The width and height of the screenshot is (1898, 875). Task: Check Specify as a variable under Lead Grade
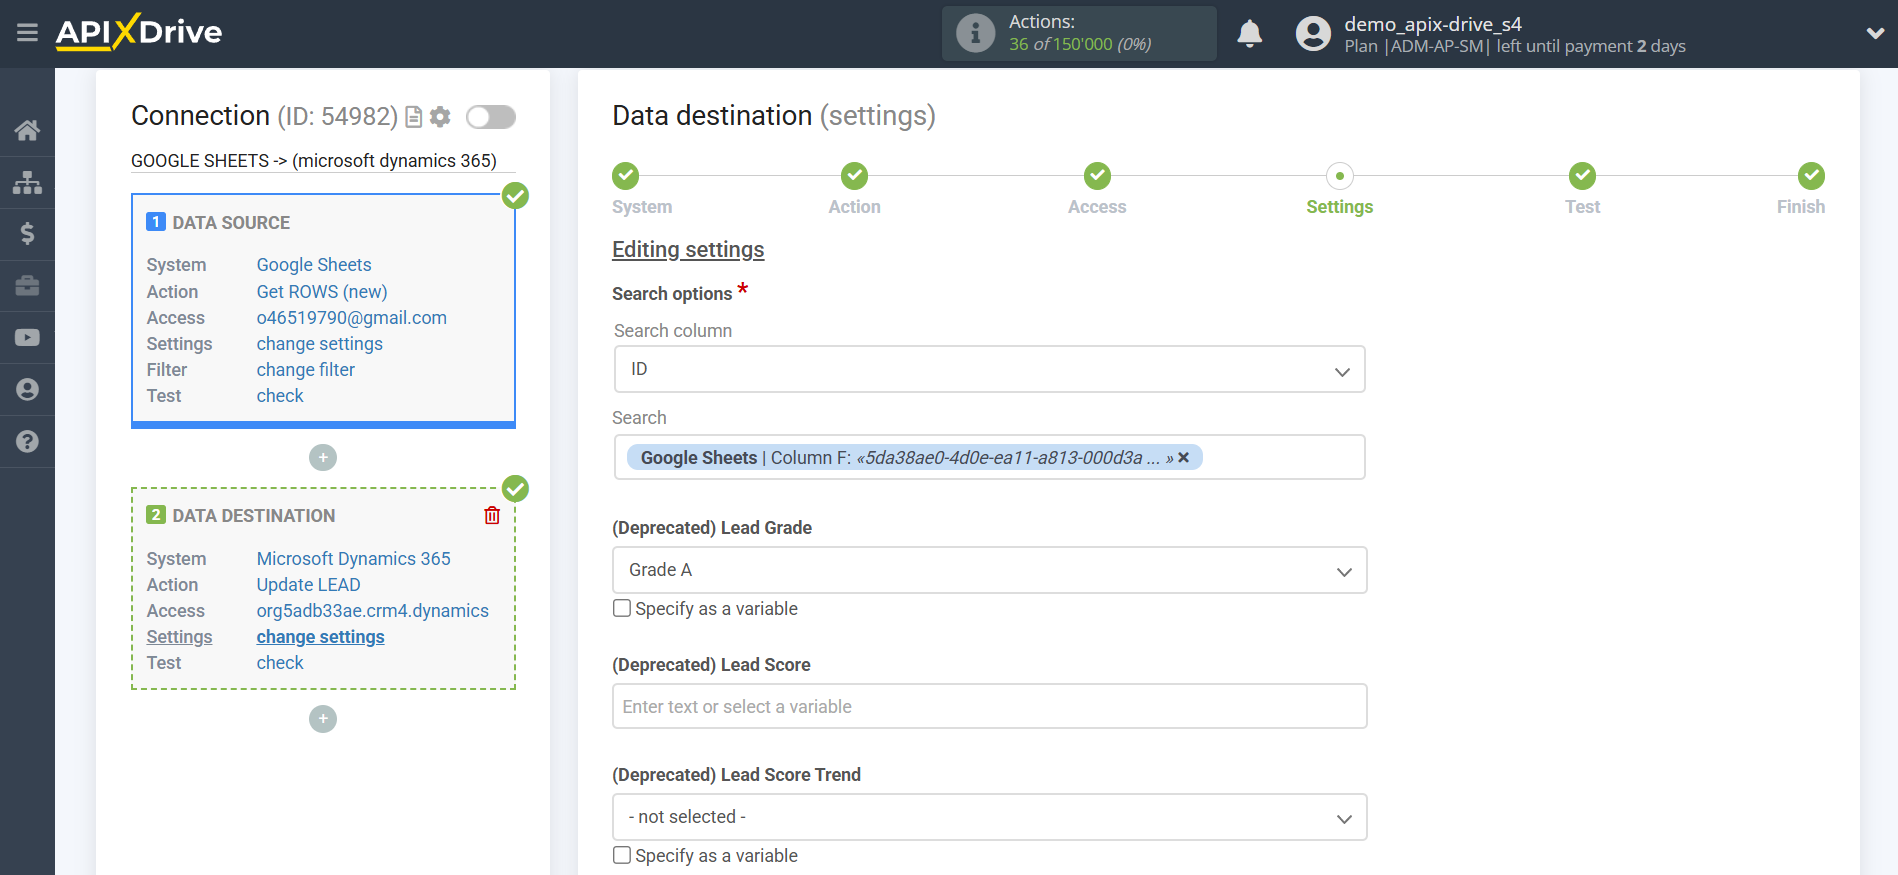coord(622,608)
